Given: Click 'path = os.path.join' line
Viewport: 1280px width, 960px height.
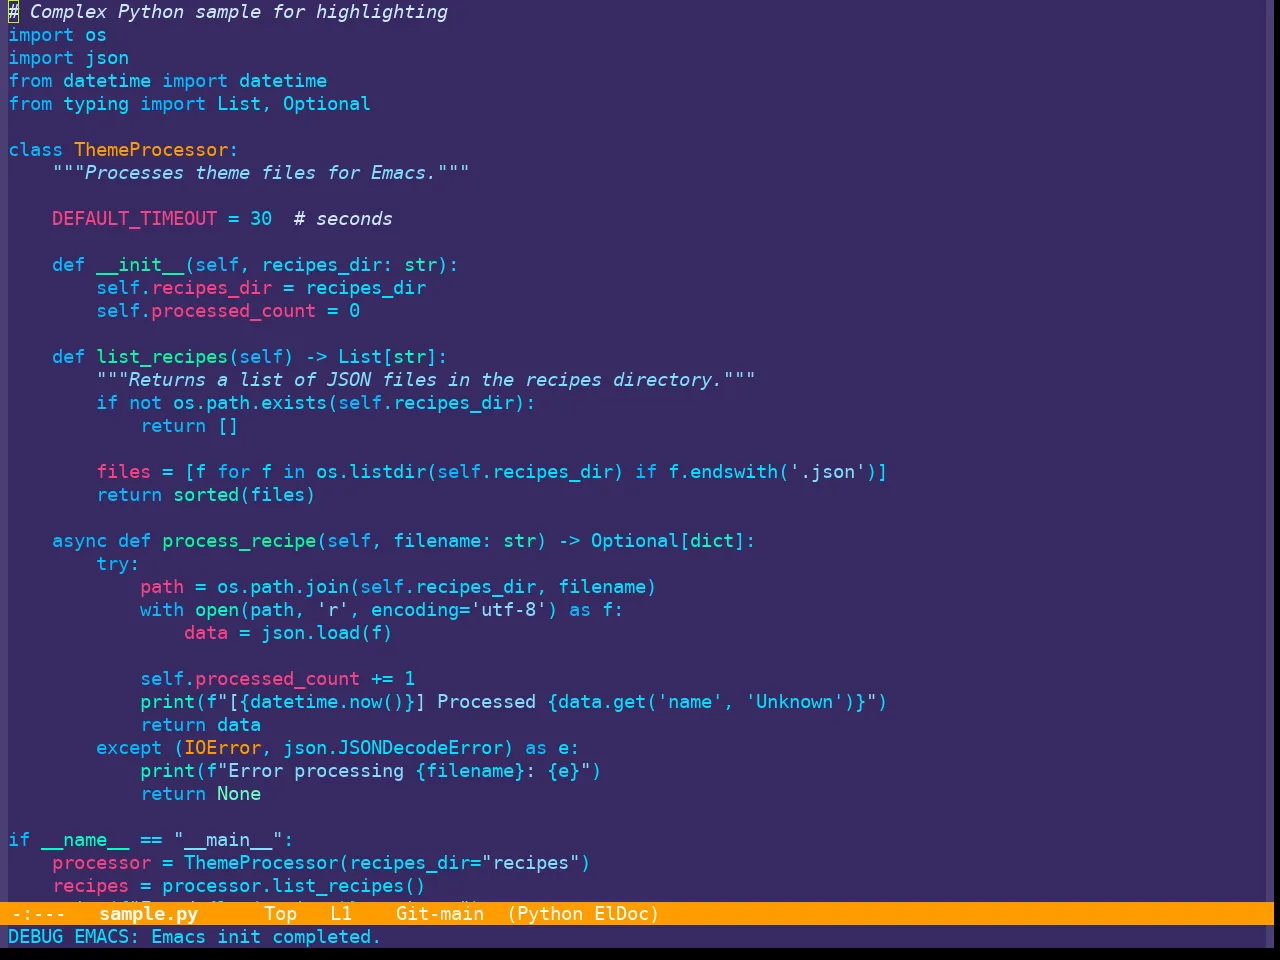Looking at the screenshot, I should click(398, 587).
